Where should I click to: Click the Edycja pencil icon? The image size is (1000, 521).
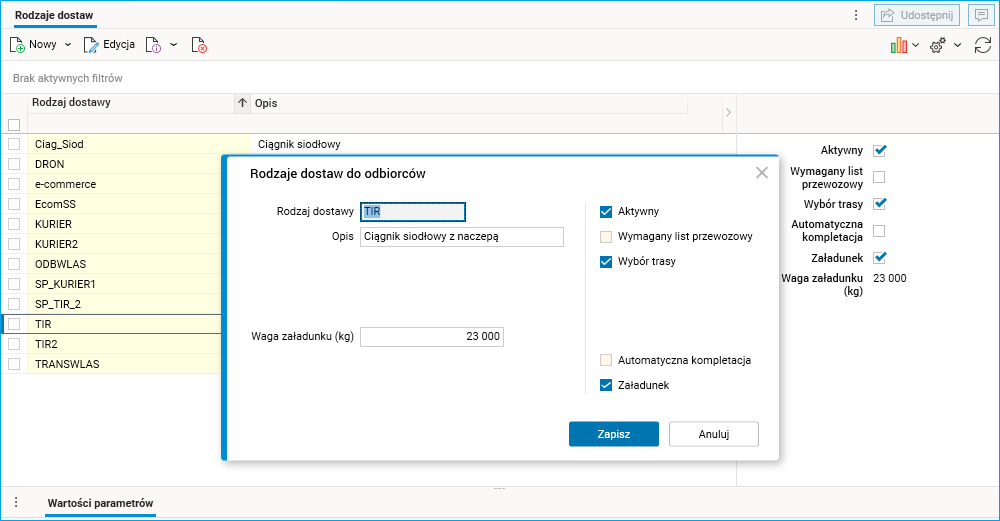coord(91,45)
